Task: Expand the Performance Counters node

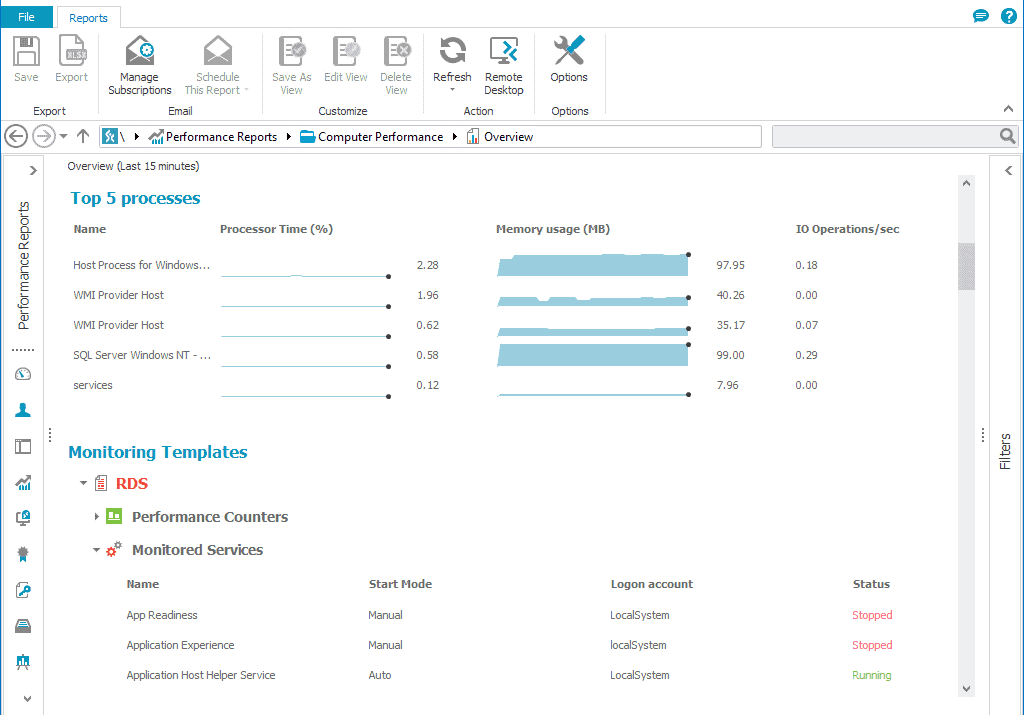Action: (97, 516)
